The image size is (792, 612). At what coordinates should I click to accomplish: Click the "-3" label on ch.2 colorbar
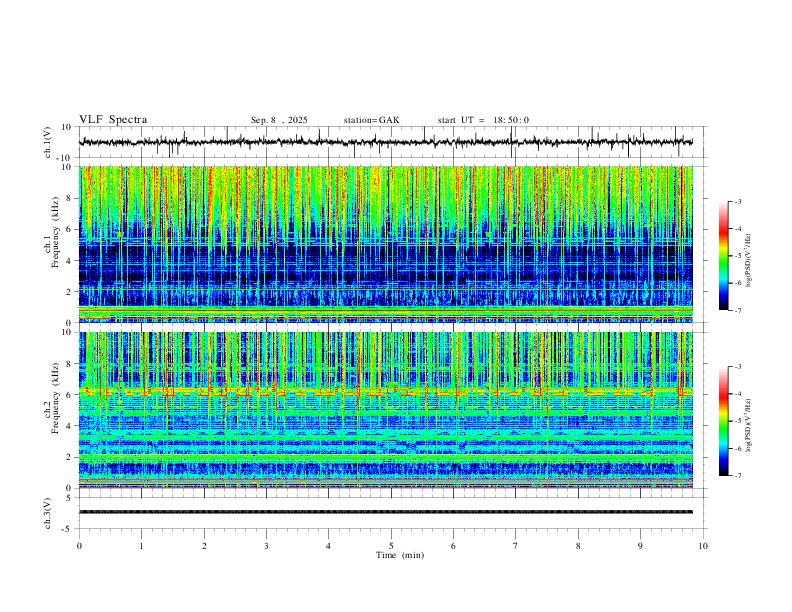pyautogui.click(x=738, y=367)
